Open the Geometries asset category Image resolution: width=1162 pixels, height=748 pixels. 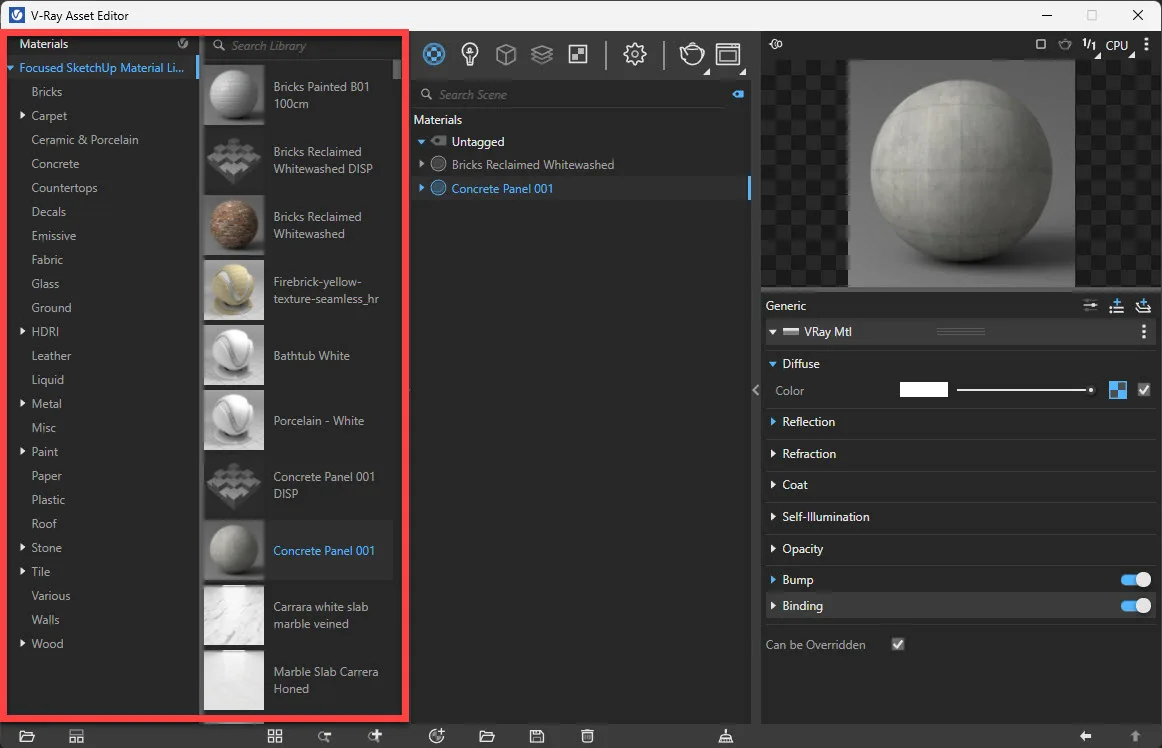click(x=505, y=54)
